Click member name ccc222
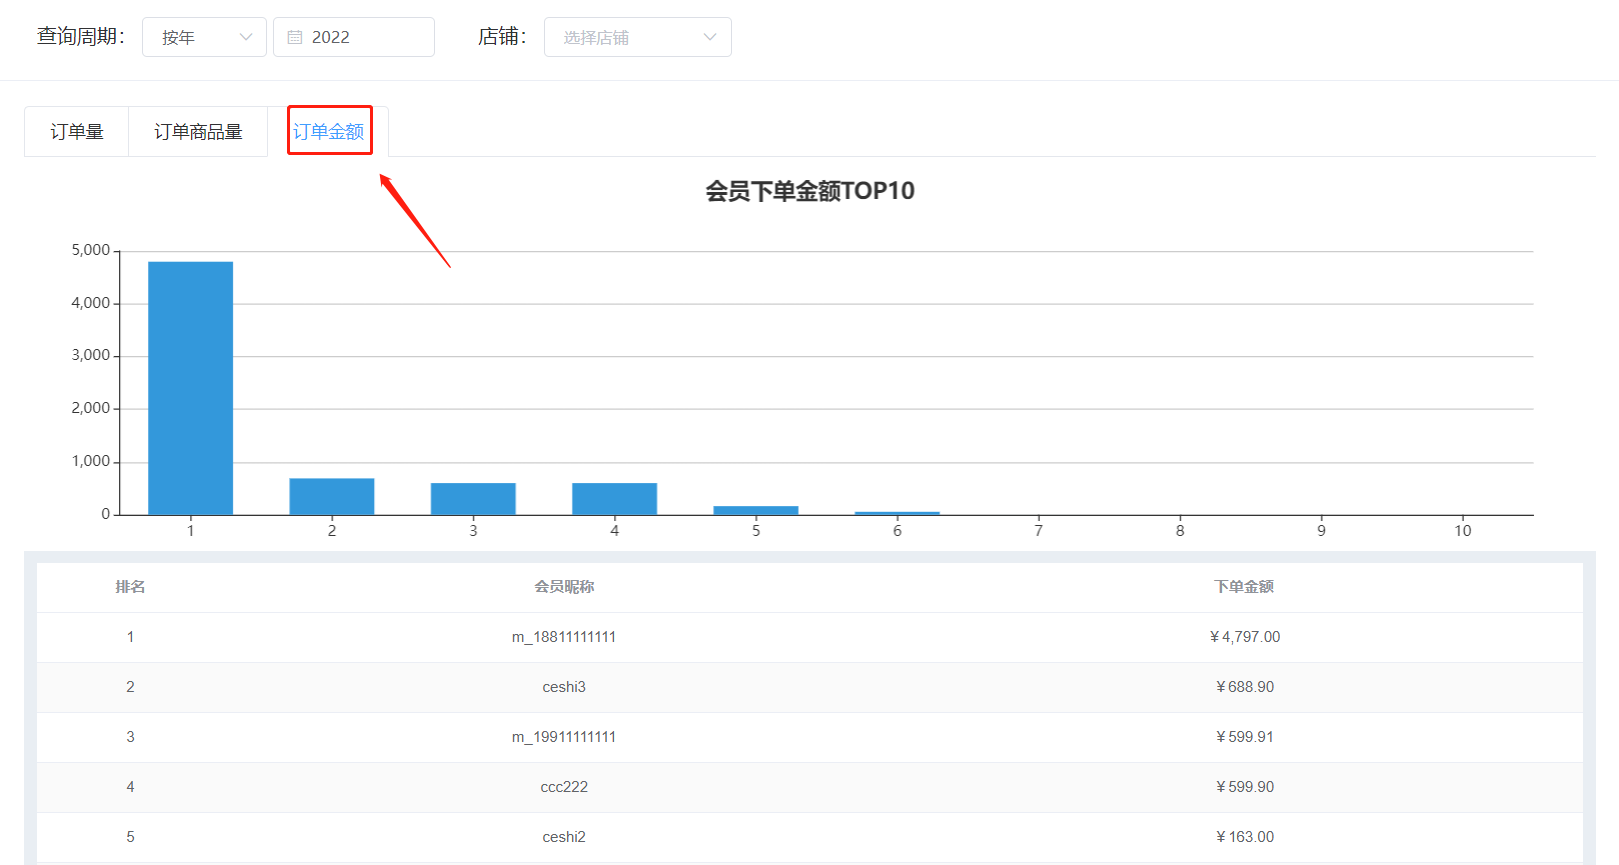 pos(564,787)
